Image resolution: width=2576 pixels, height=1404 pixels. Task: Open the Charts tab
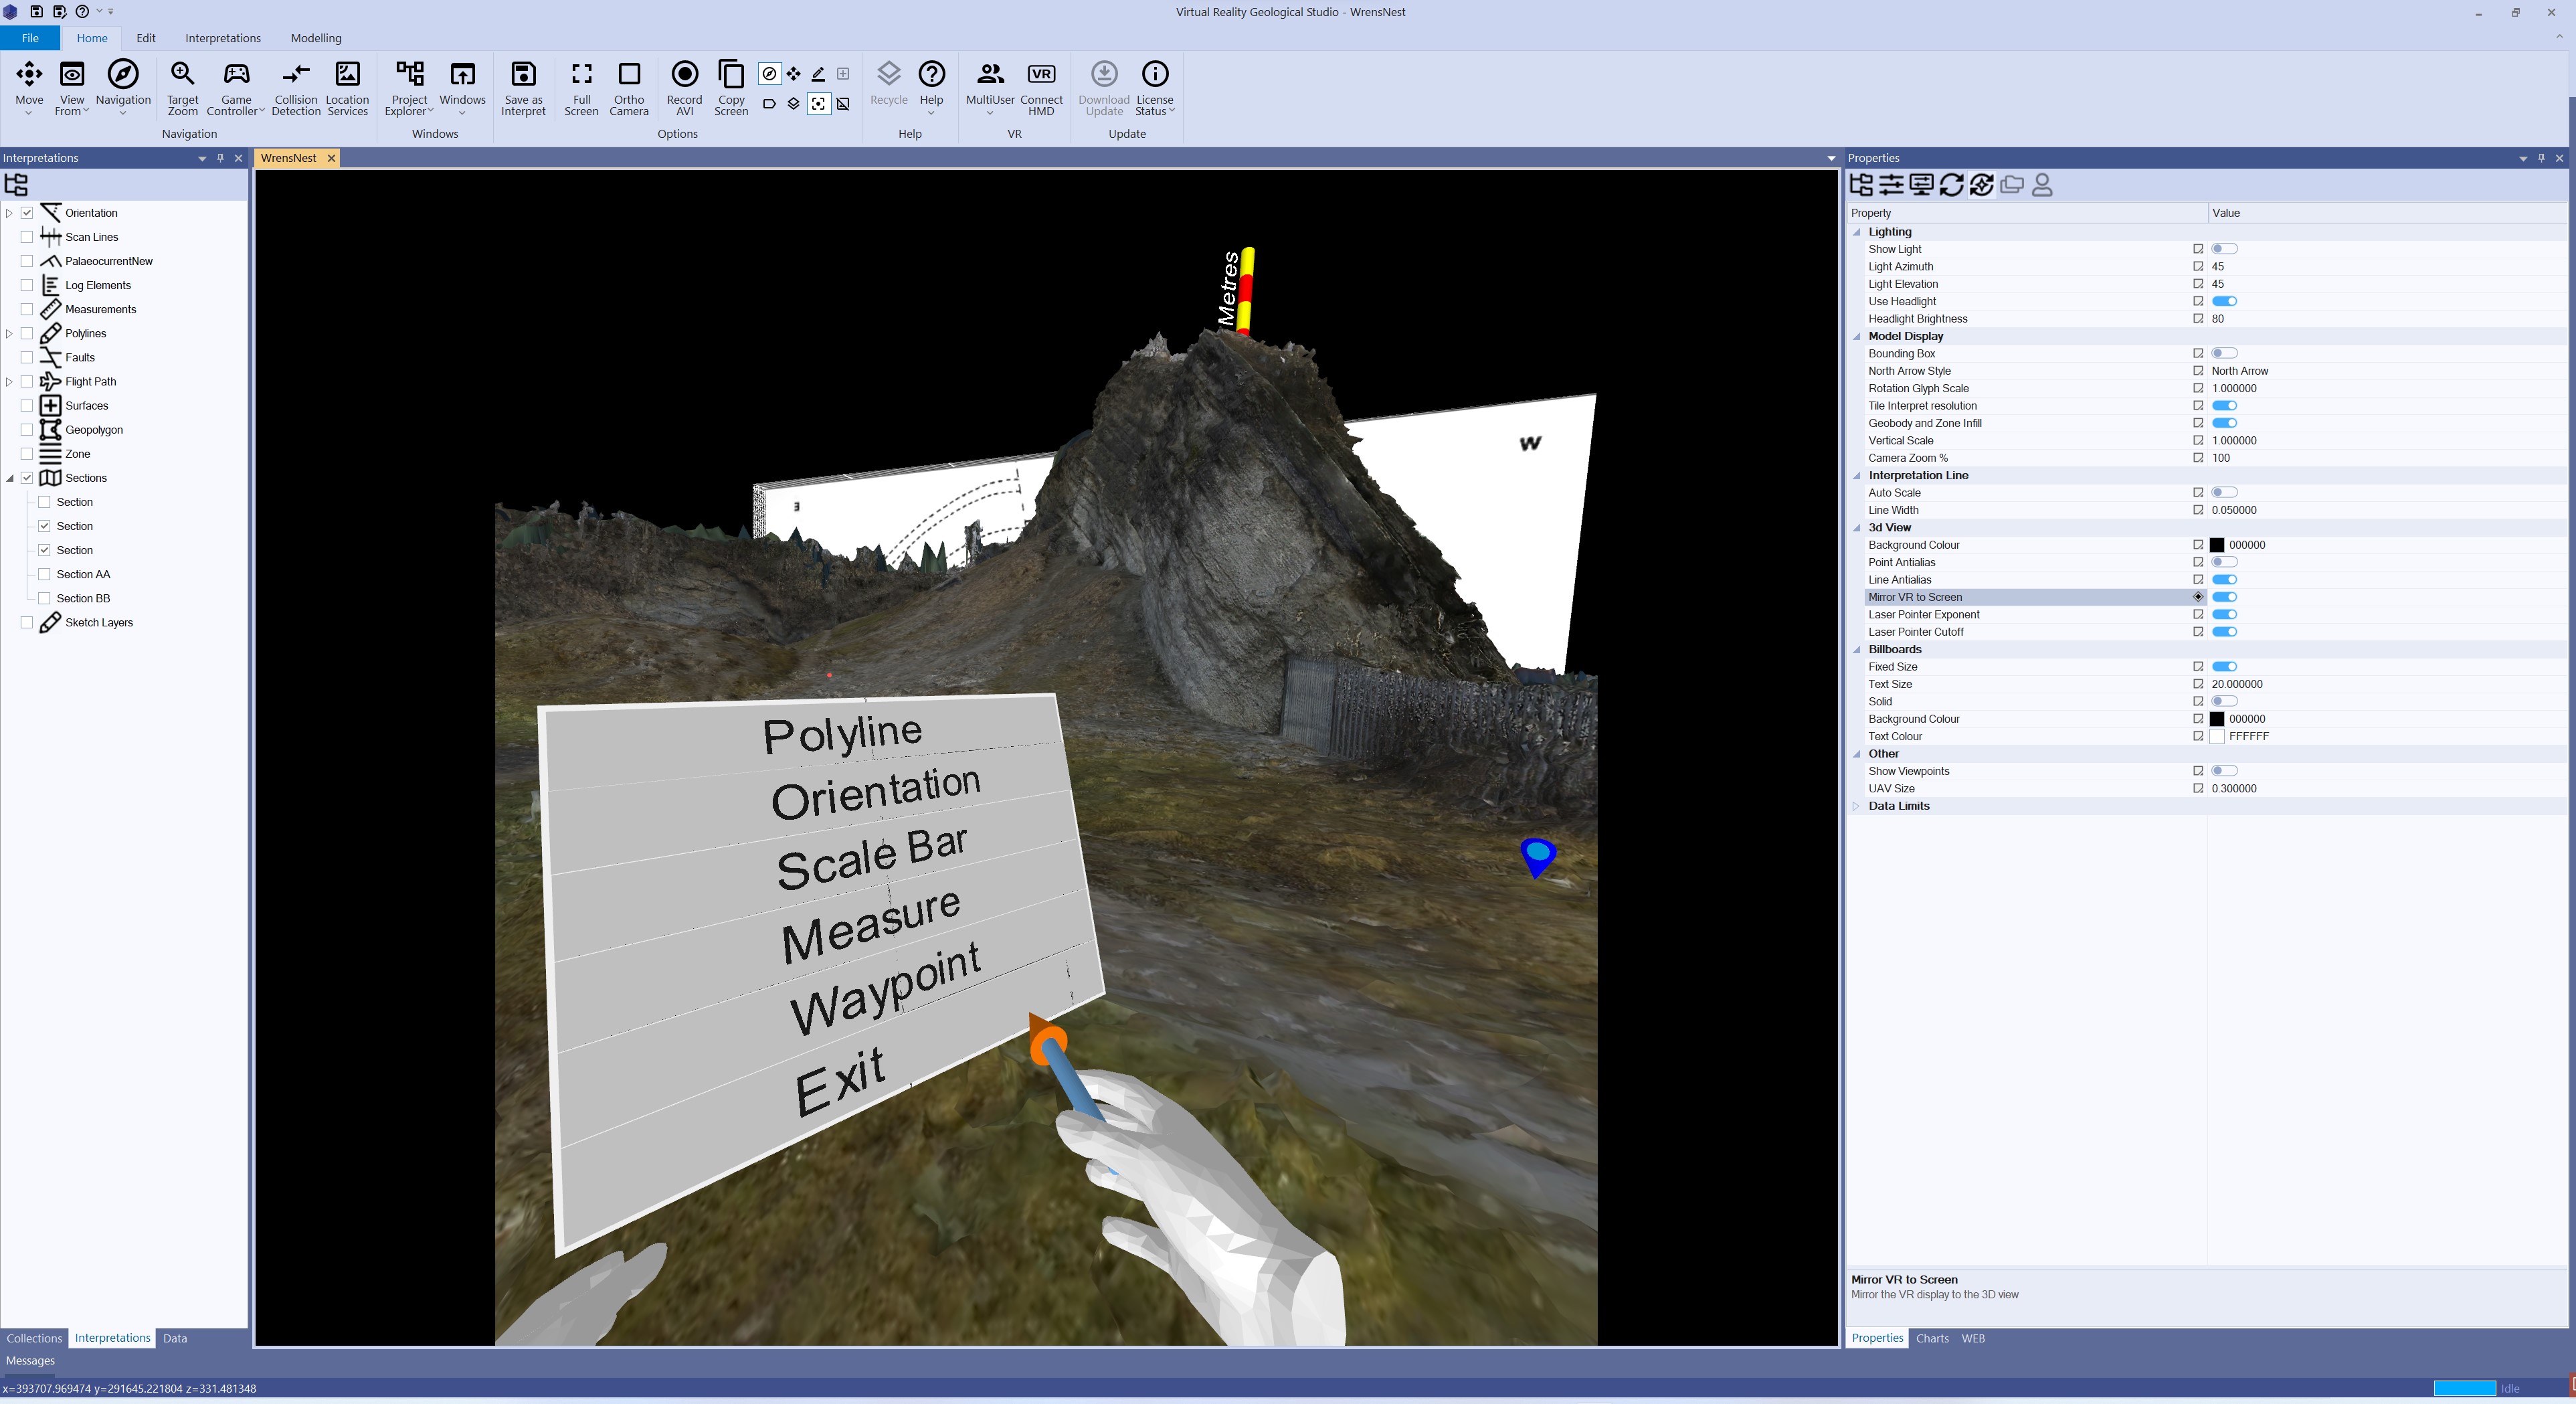[x=1931, y=1338]
